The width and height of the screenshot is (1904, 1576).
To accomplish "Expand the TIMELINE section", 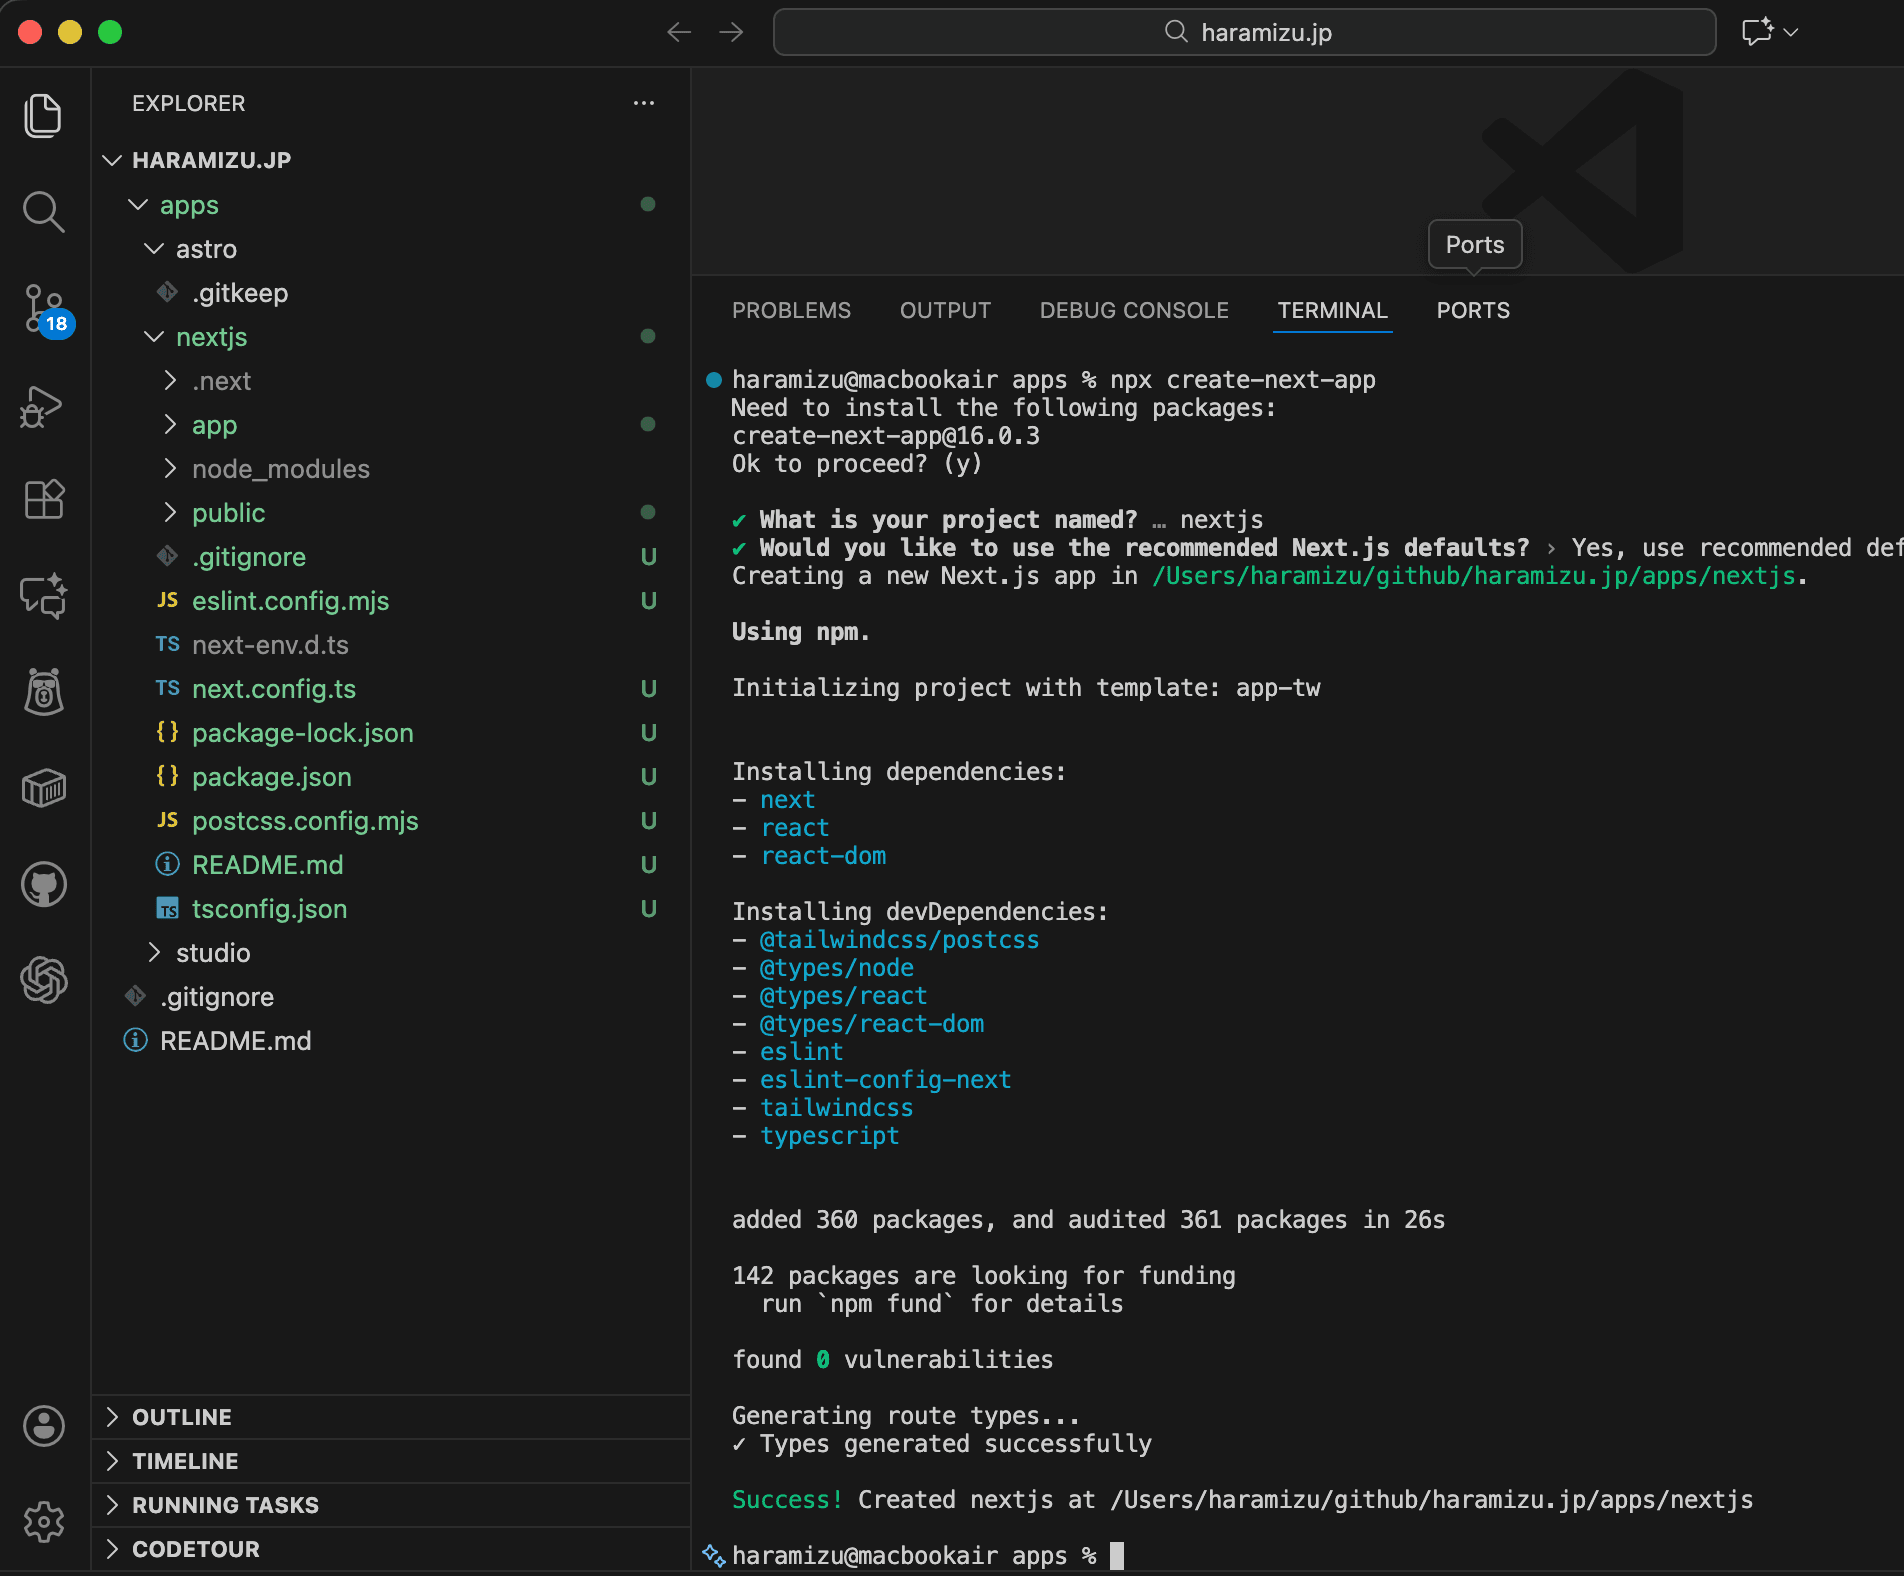I will coord(185,1461).
